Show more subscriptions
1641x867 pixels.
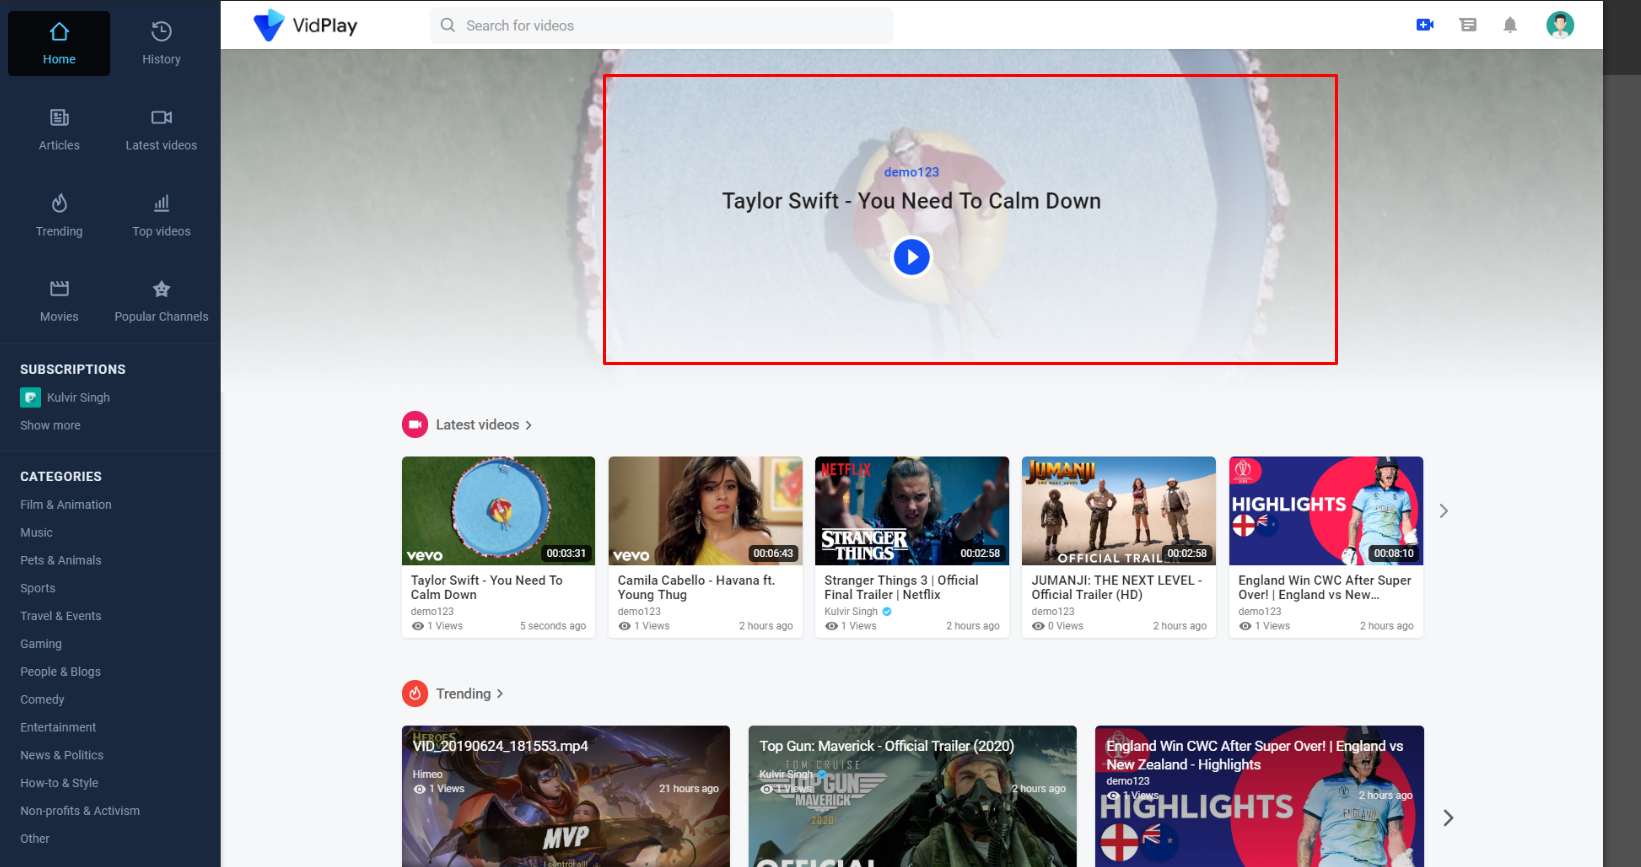coord(50,425)
